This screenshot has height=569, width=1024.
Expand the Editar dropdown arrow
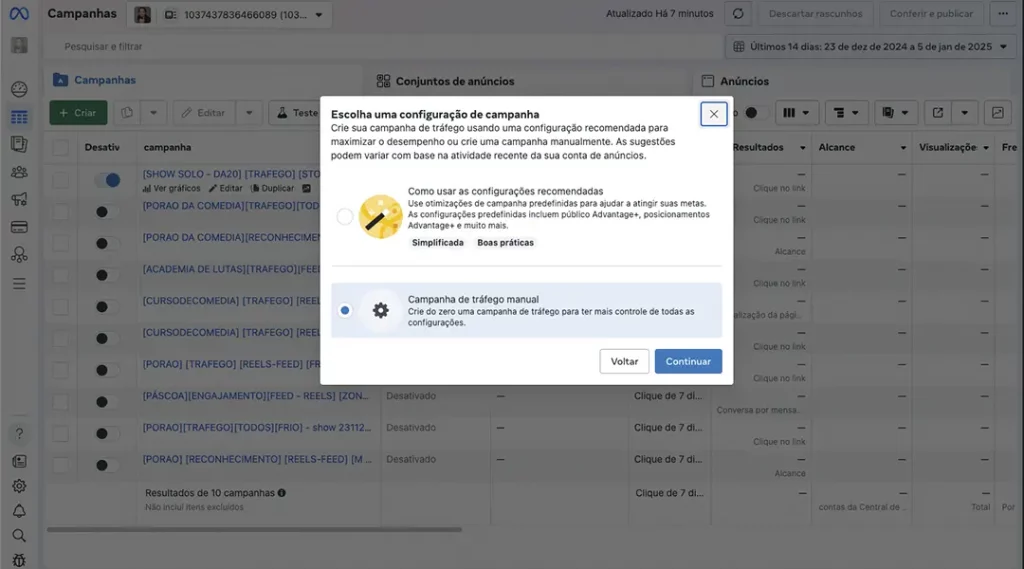(x=249, y=113)
